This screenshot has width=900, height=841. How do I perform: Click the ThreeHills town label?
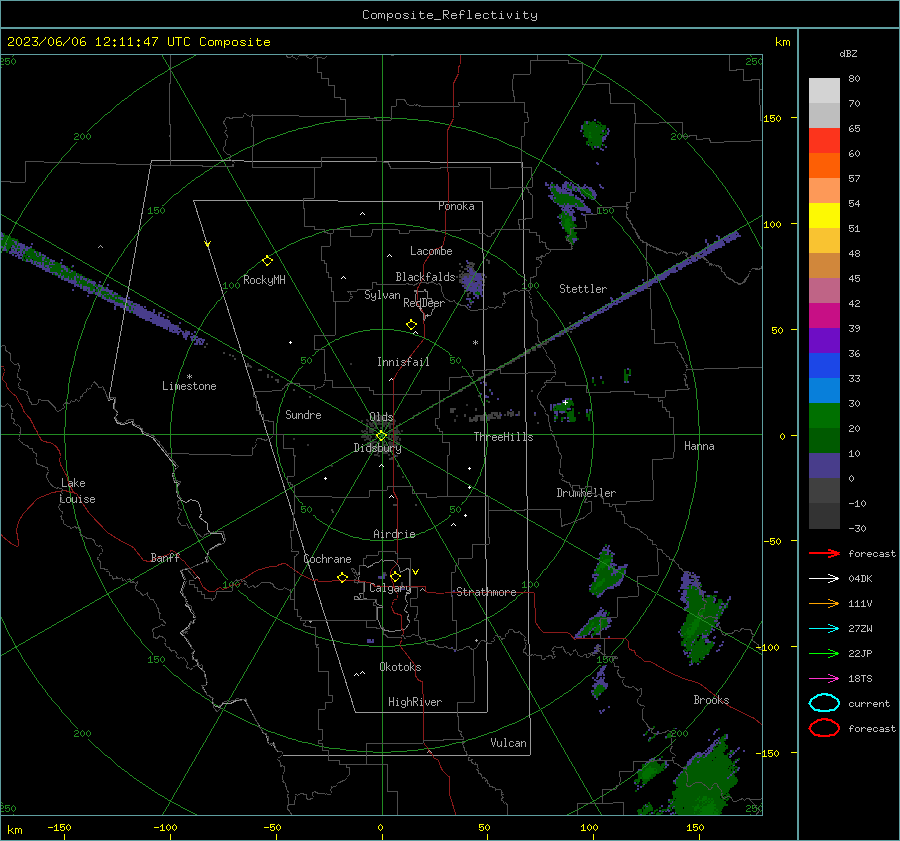(x=503, y=437)
